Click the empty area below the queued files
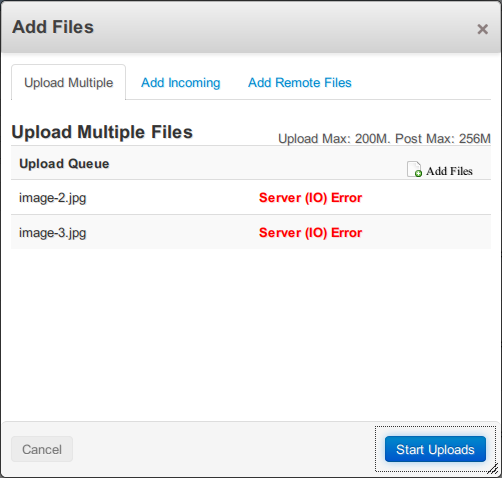 (x=251, y=333)
